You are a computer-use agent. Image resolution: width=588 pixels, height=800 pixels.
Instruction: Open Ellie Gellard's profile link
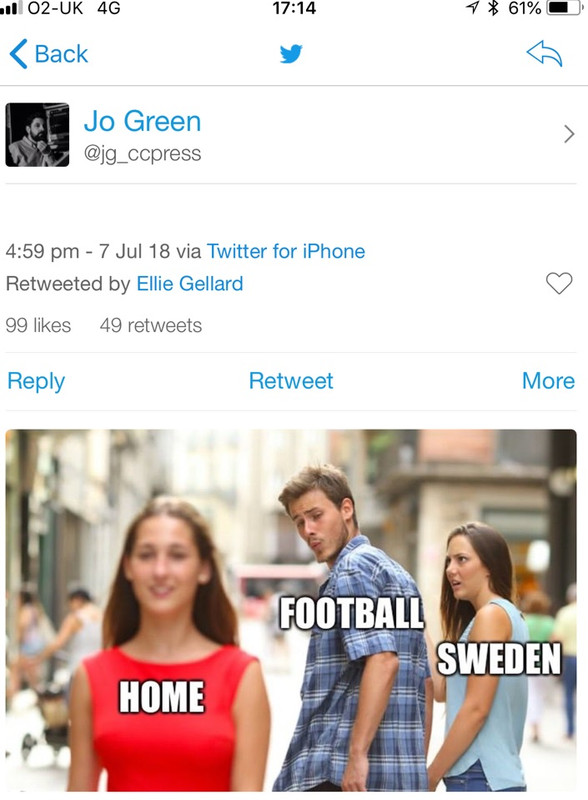point(190,284)
